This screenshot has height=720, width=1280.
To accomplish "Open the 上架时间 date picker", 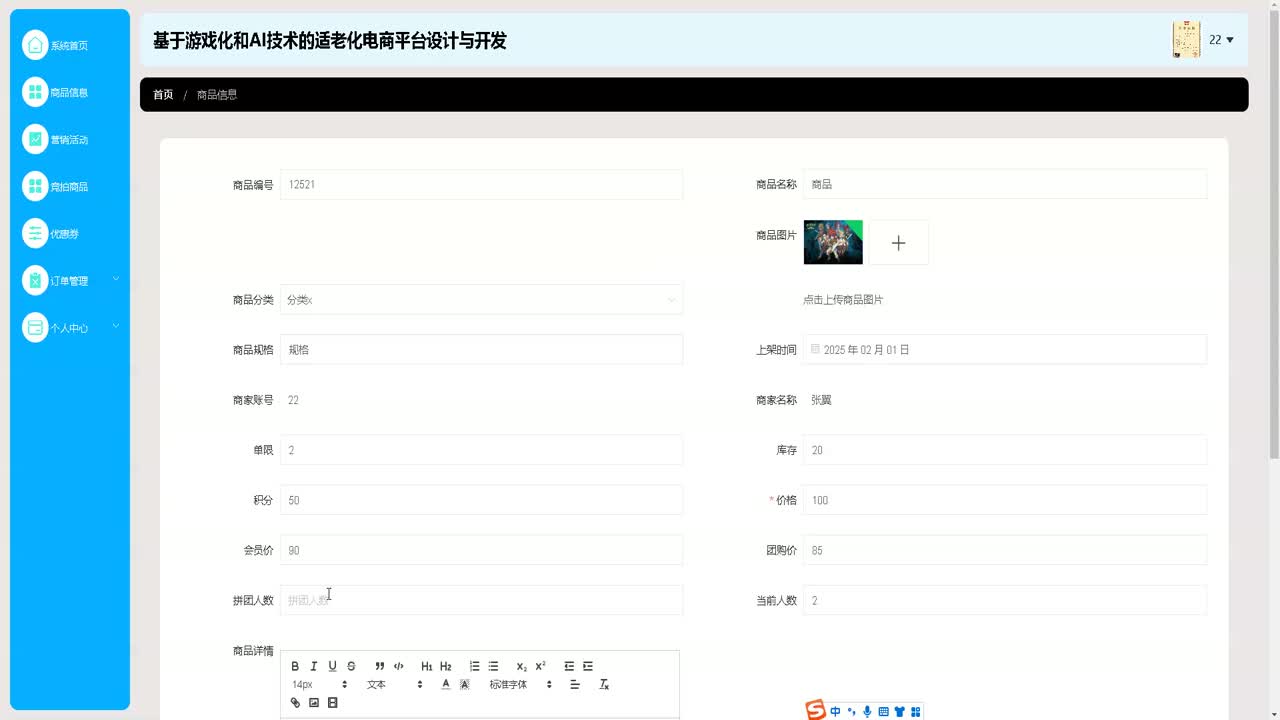I will (1005, 349).
